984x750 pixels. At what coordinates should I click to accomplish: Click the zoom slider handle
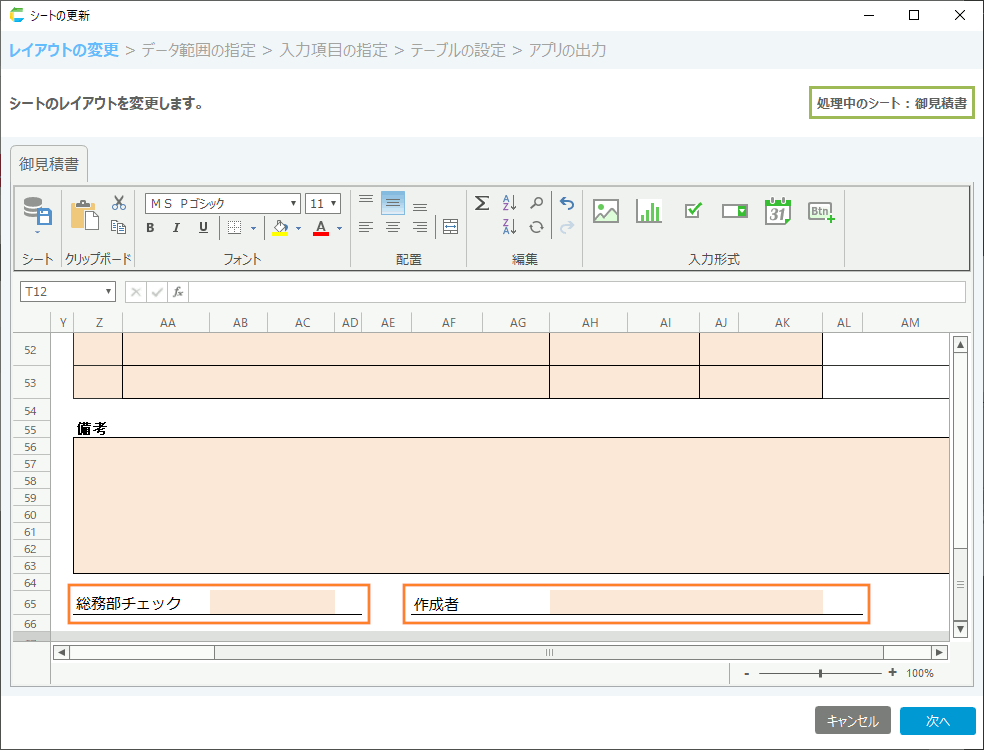click(821, 673)
